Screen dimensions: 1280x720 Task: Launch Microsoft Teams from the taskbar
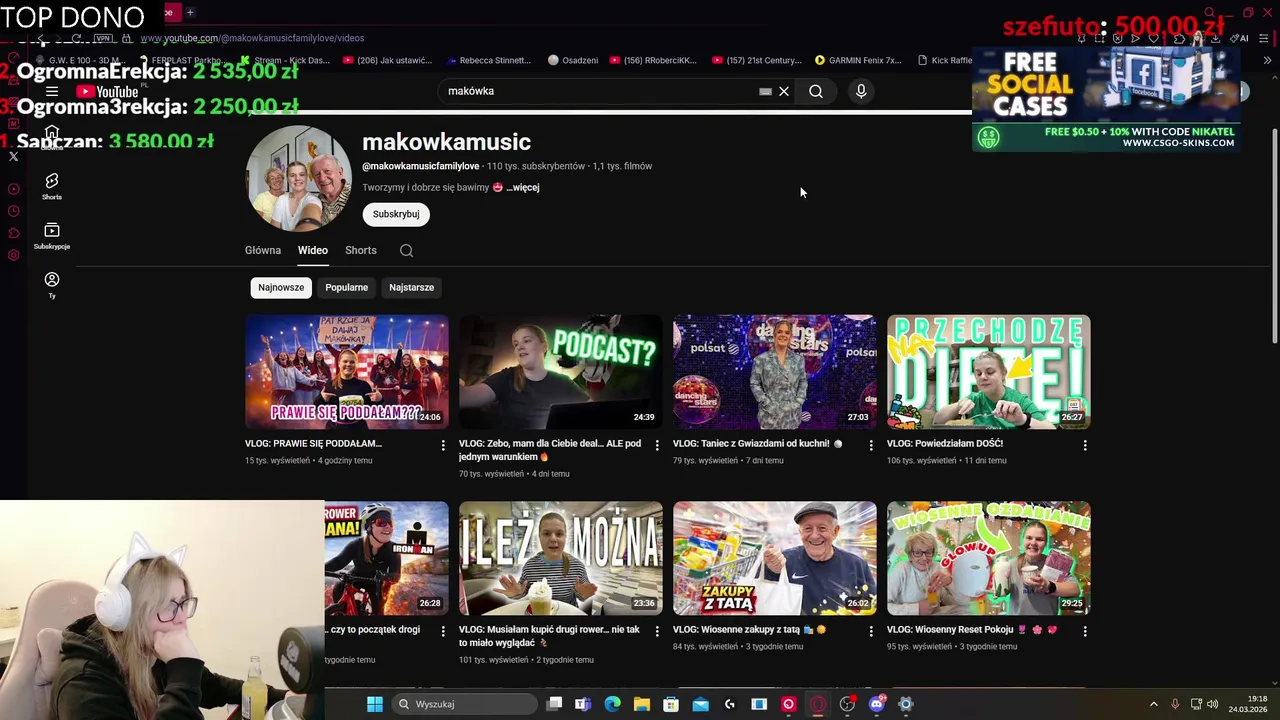tap(583, 704)
